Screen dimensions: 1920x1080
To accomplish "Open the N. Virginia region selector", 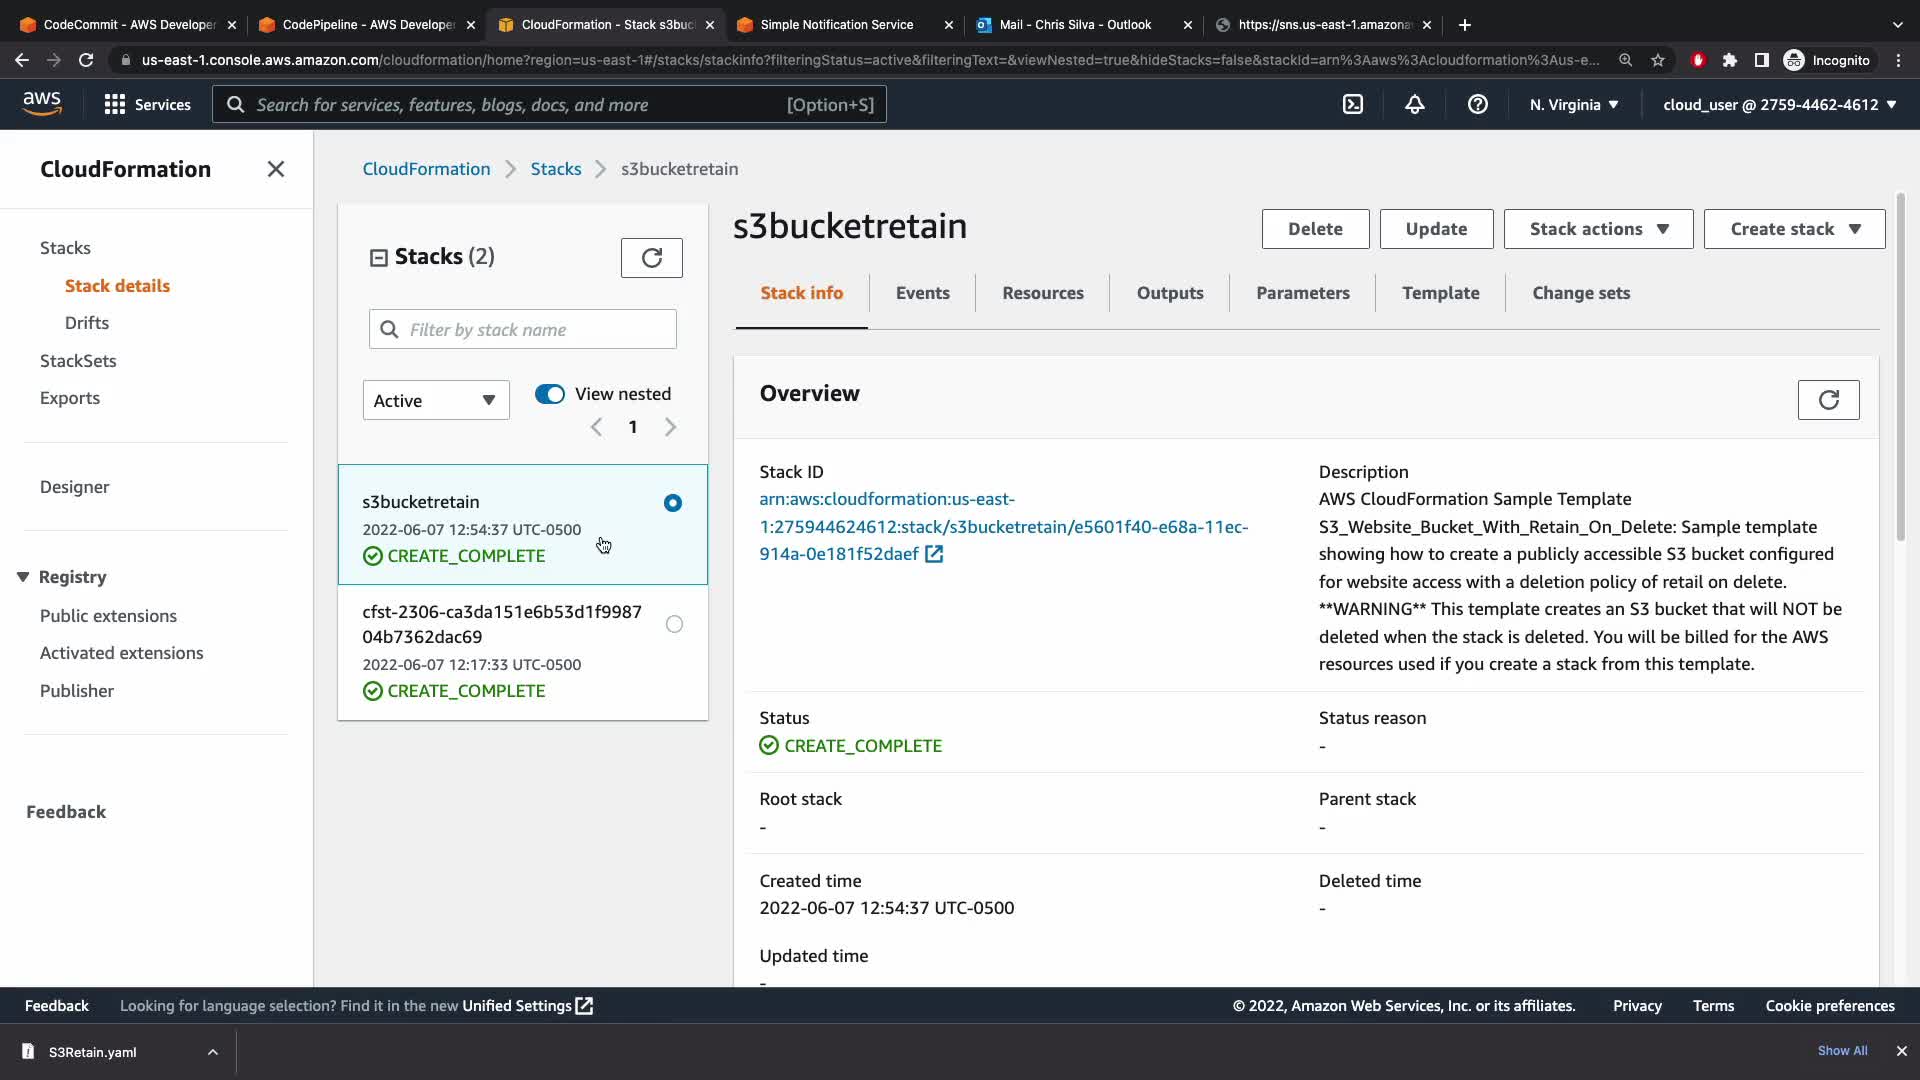I will (x=1573, y=104).
